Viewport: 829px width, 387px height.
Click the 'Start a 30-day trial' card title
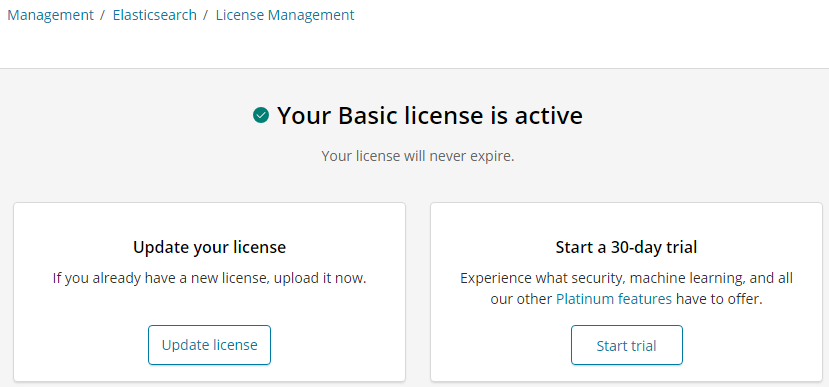[627, 247]
